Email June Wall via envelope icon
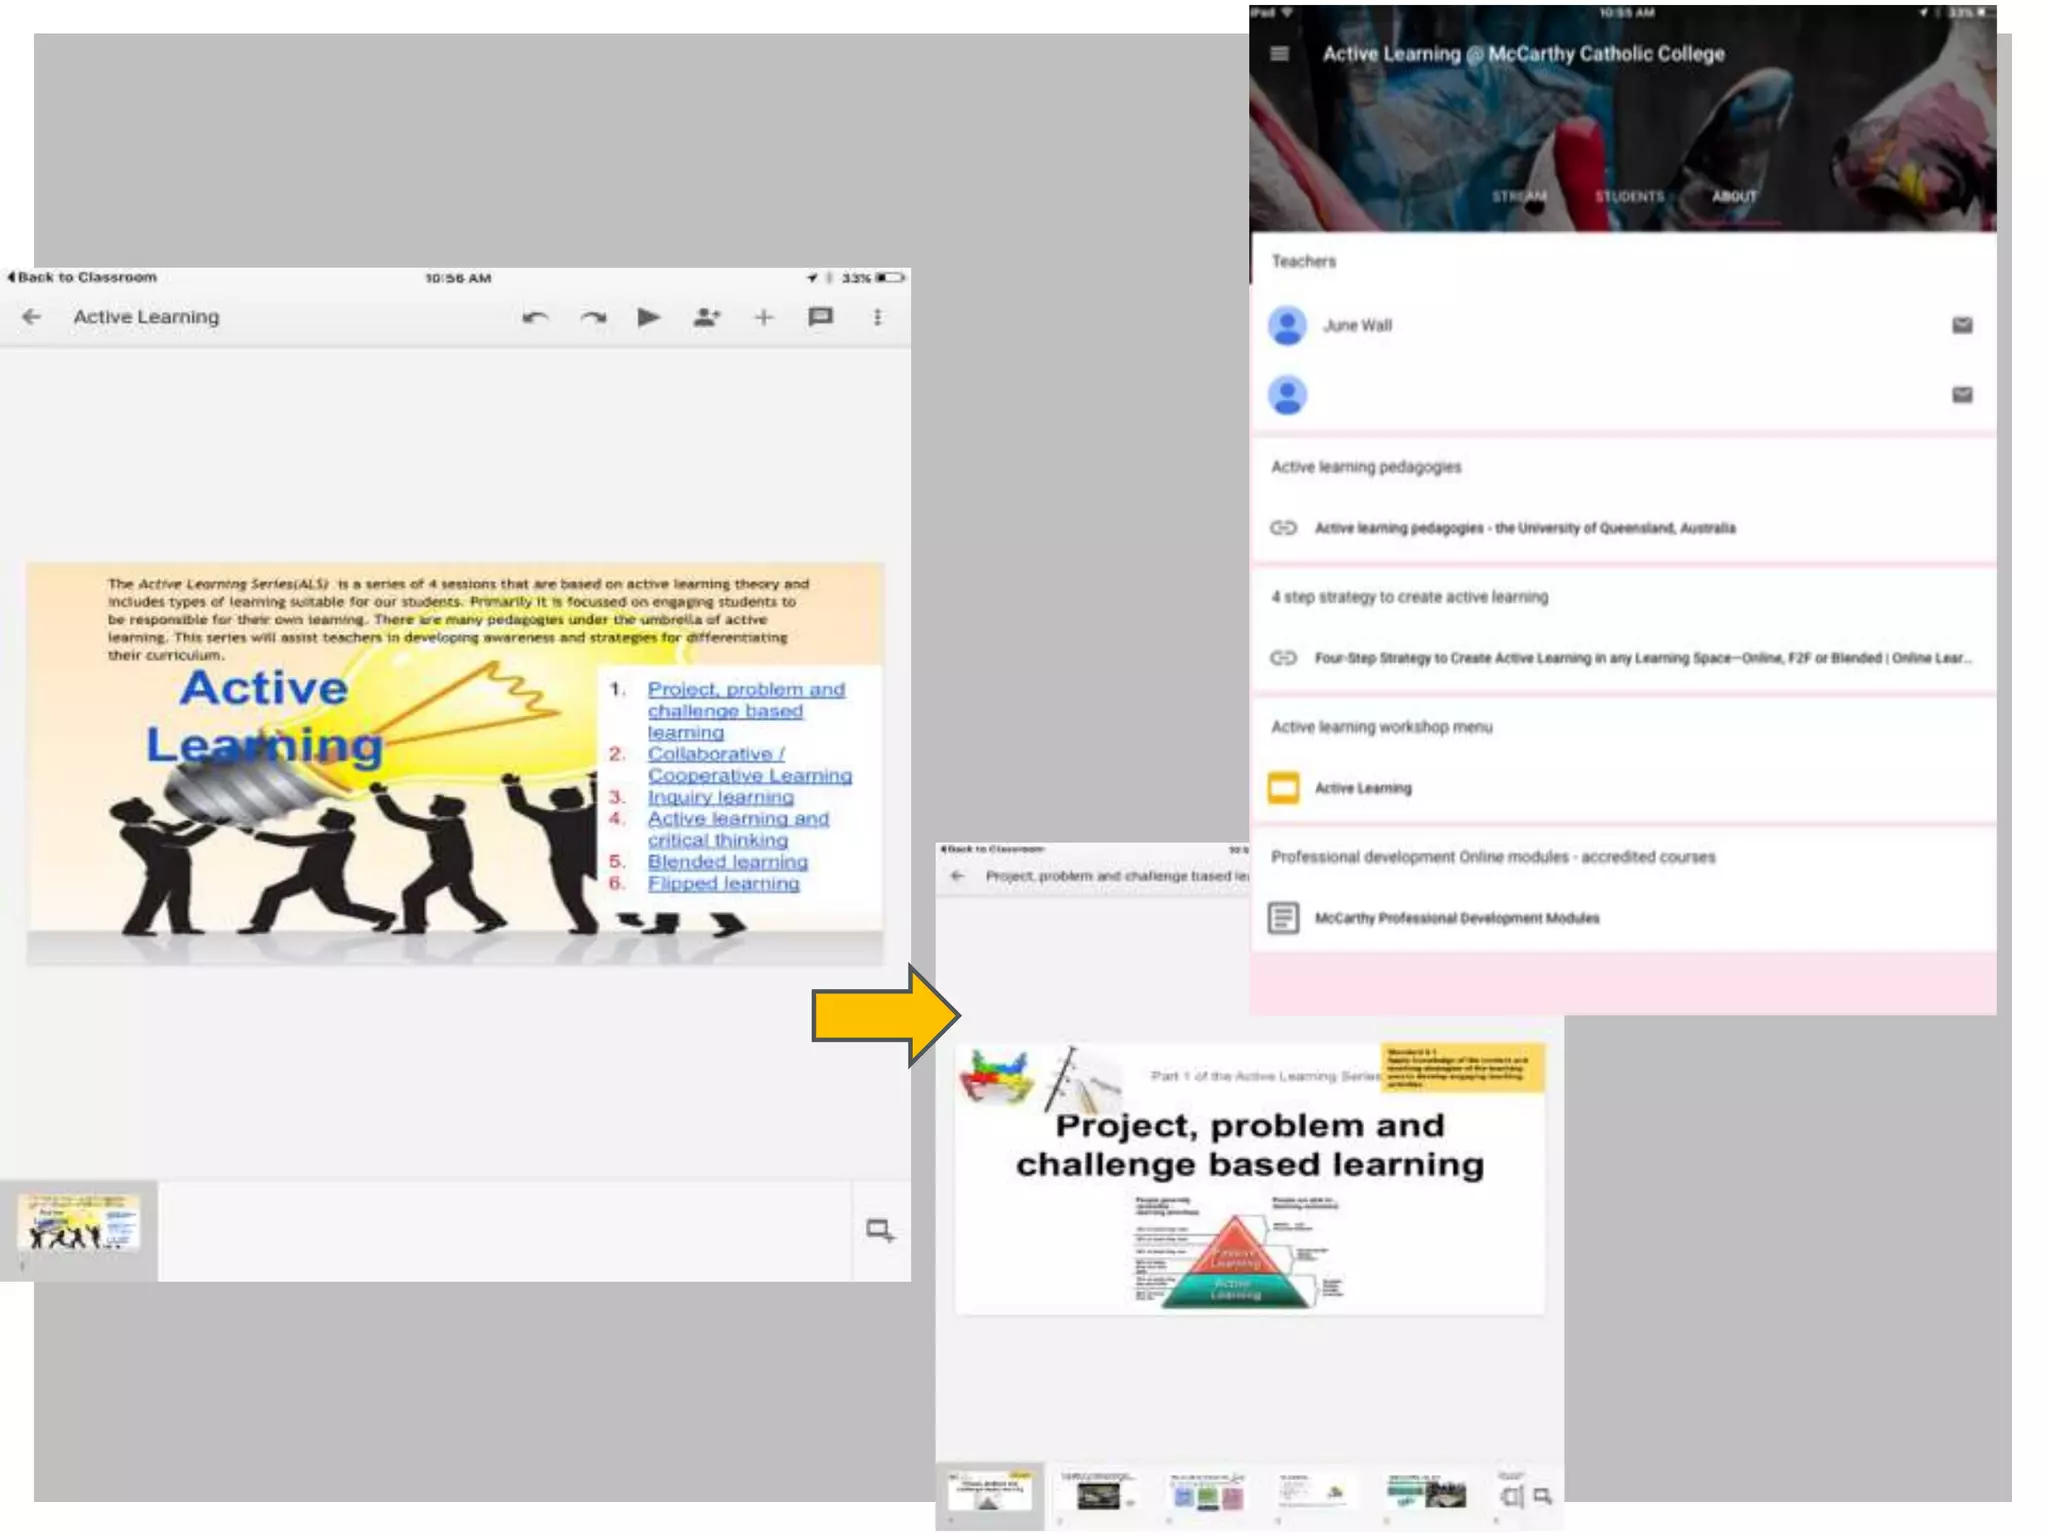 pos(1962,325)
